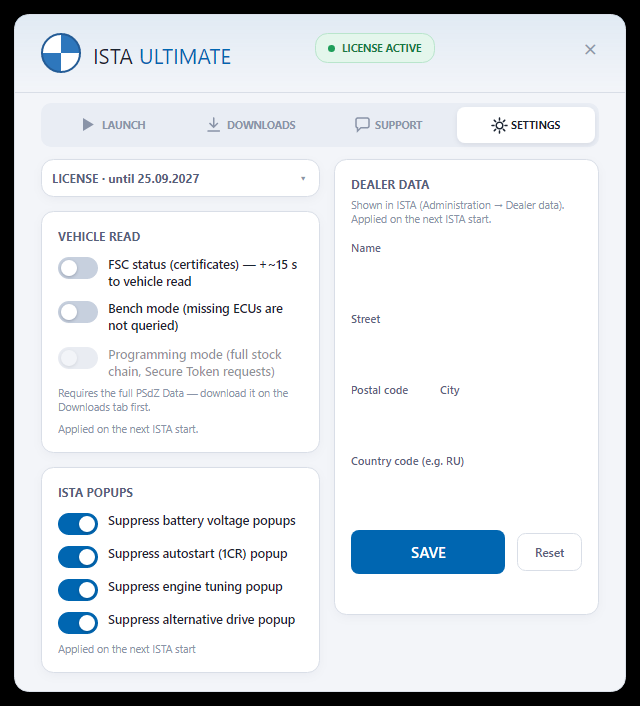
Task: Expand the License until 25.09.2027 dropdown
Action: [180, 178]
